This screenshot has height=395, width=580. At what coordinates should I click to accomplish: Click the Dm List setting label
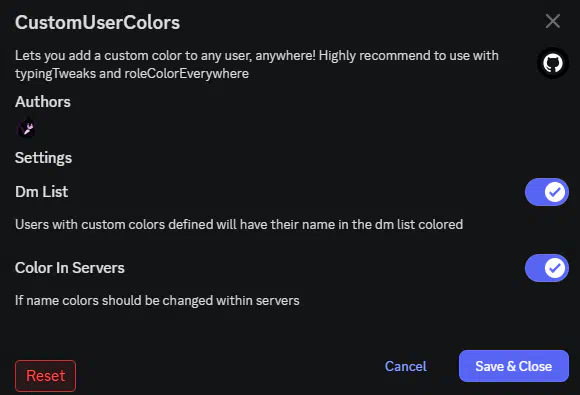(41, 192)
